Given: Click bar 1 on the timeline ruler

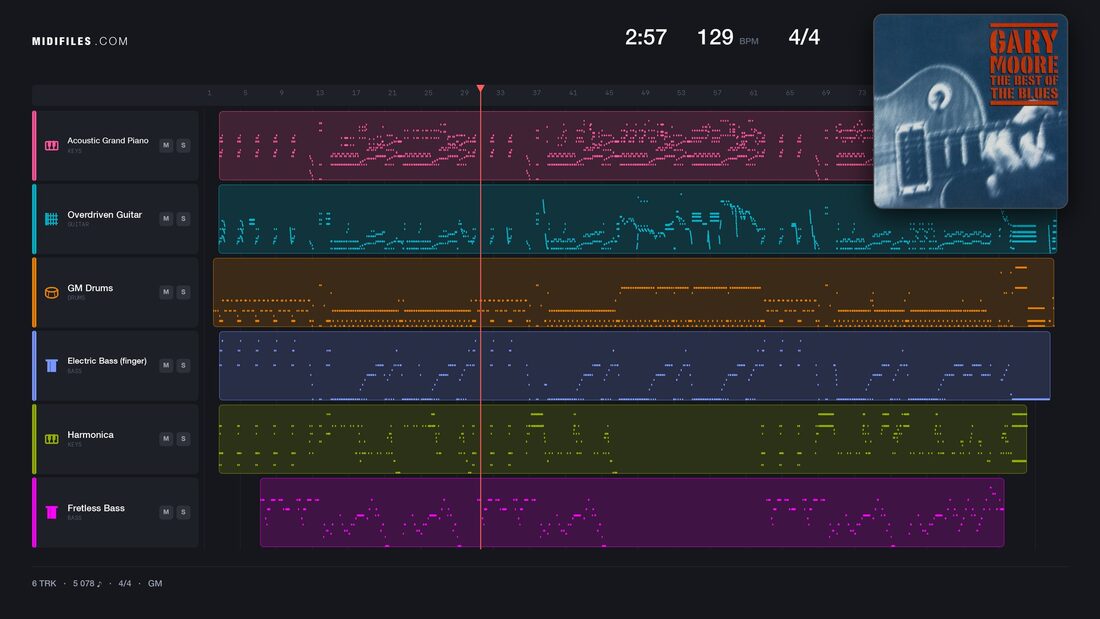Looking at the screenshot, I should click(x=209, y=93).
